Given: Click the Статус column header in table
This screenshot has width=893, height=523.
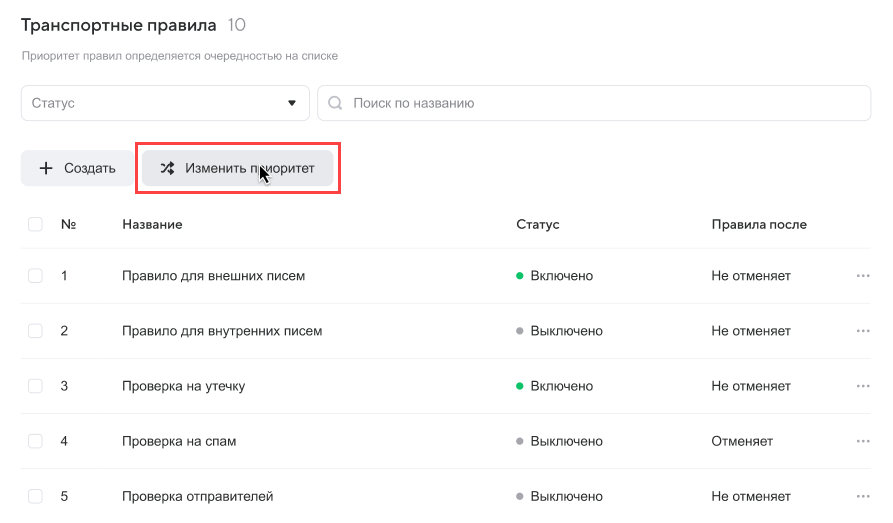Looking at the screenshot, I should pos(537,224).
